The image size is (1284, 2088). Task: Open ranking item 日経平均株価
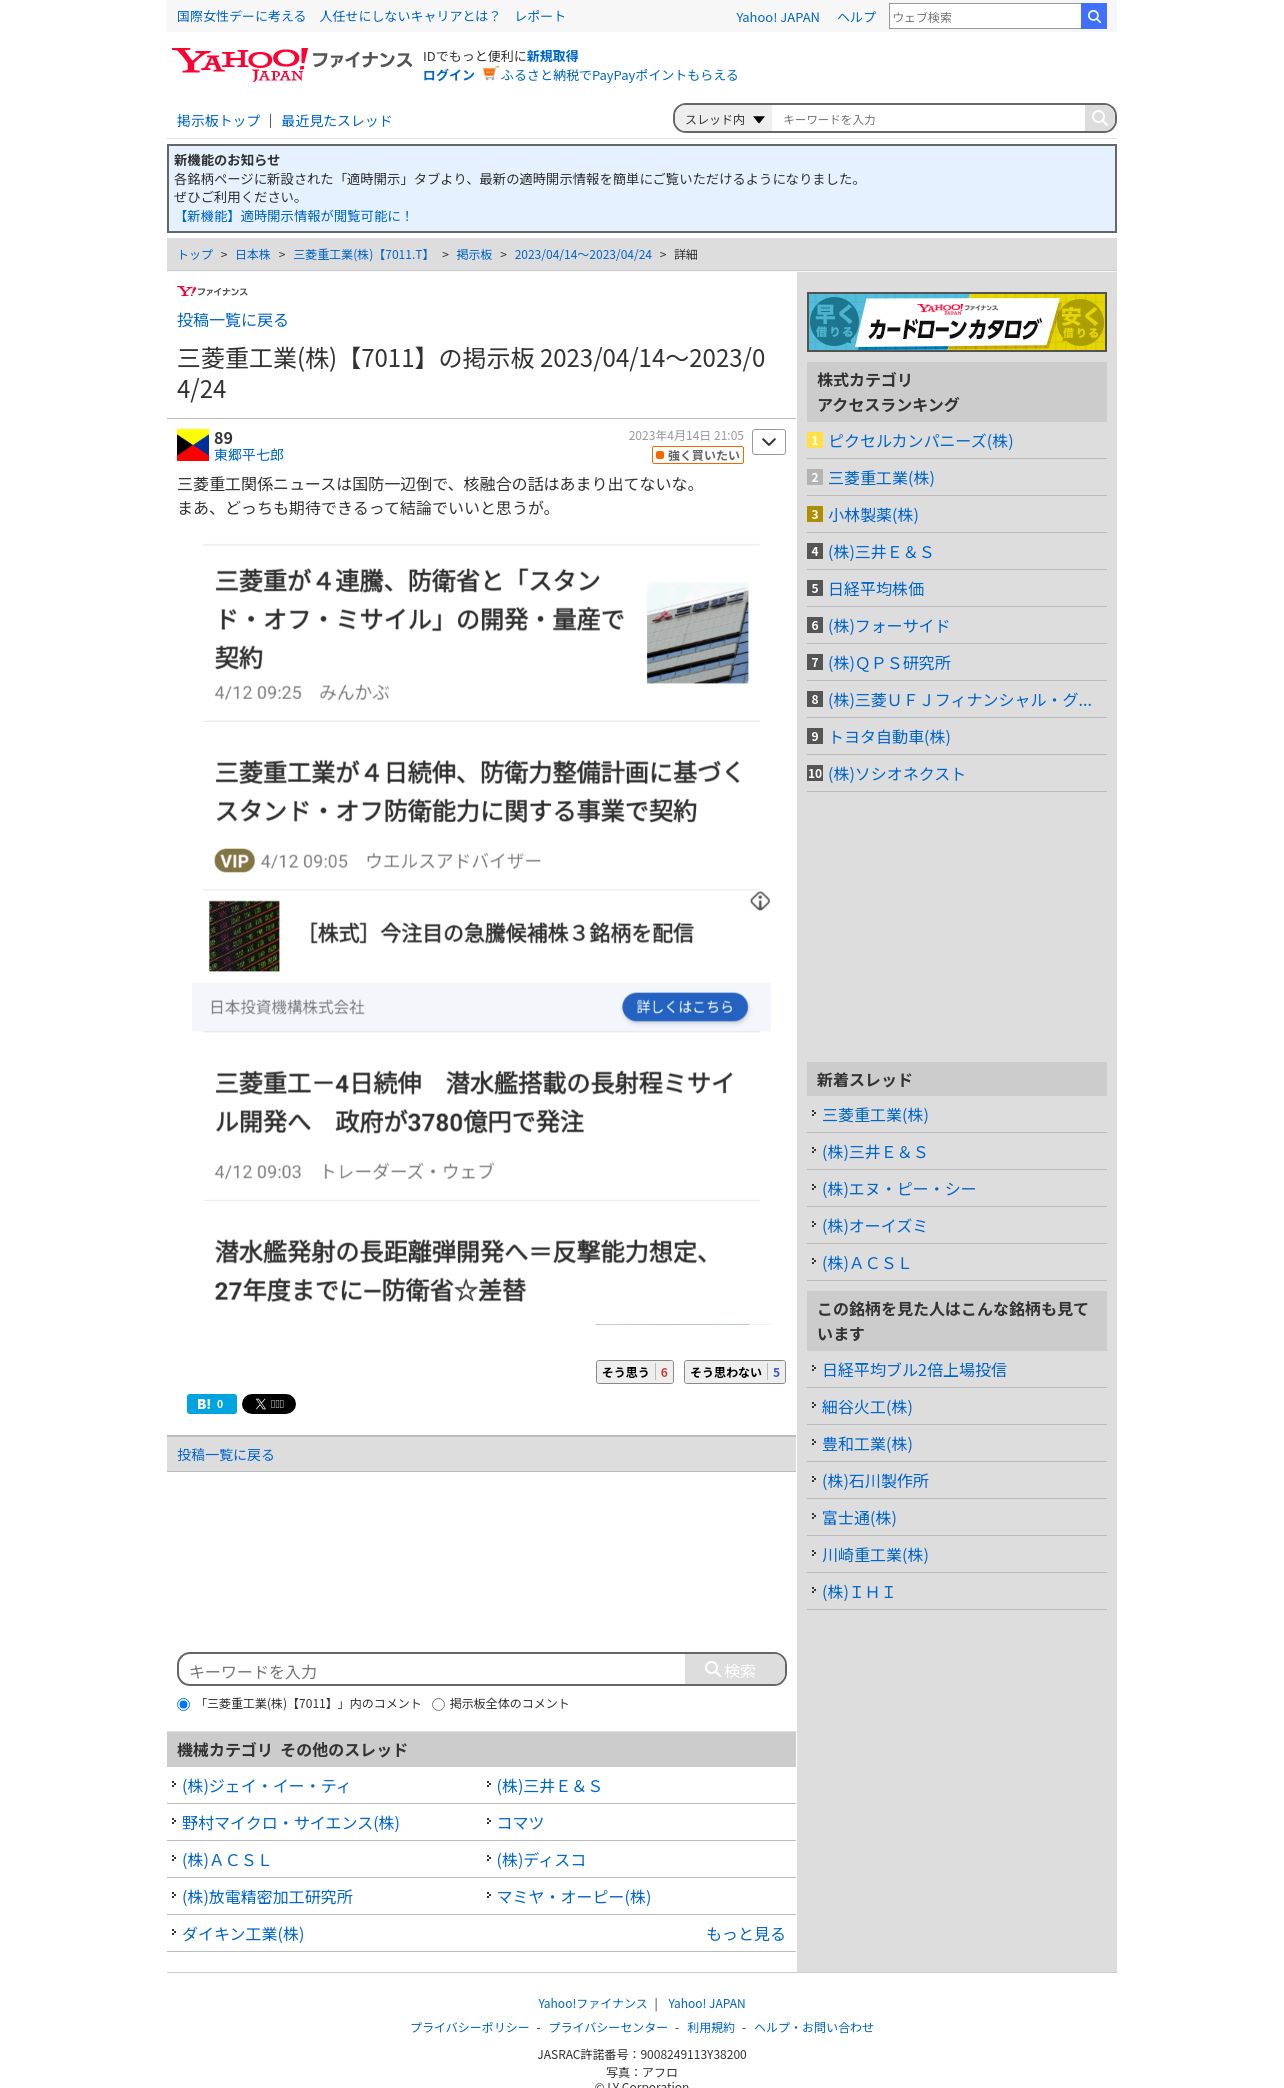pyautogui.click(x=876, y=589)
